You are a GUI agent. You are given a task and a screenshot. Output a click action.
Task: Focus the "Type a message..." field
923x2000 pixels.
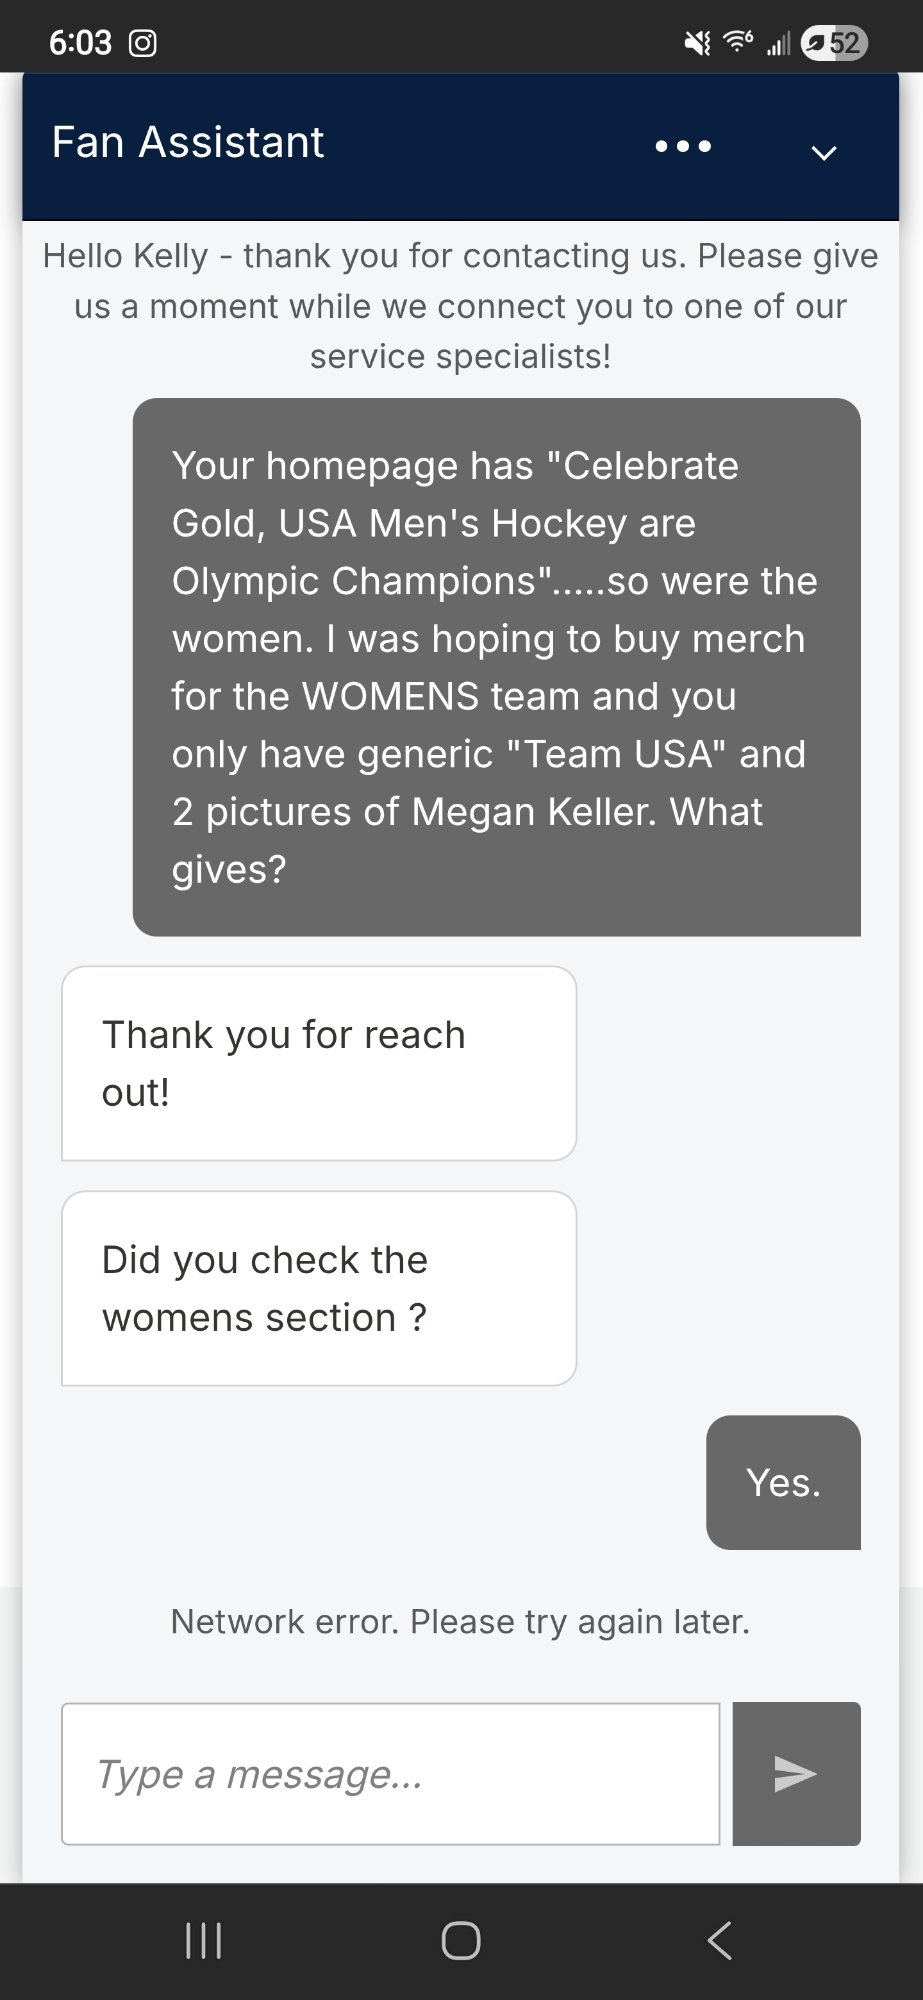(x=390, y=1773)
